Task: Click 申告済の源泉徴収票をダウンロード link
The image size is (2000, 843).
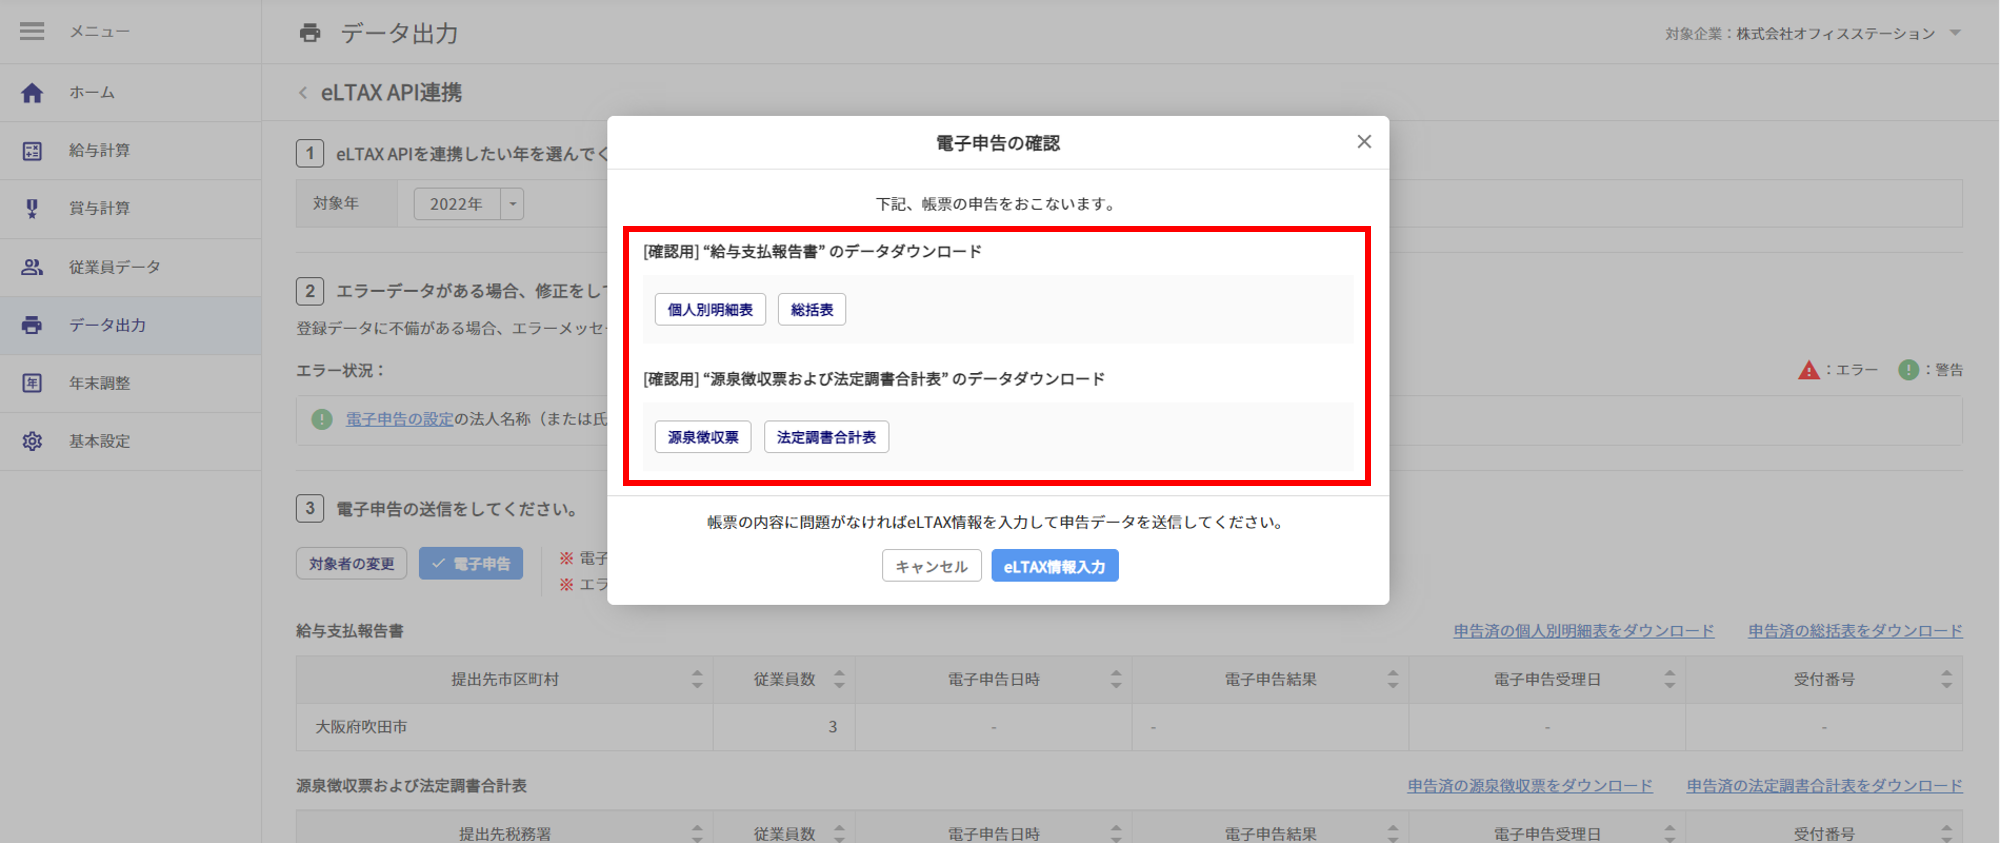Action: pyautogui.click(x=1530, y=786)
